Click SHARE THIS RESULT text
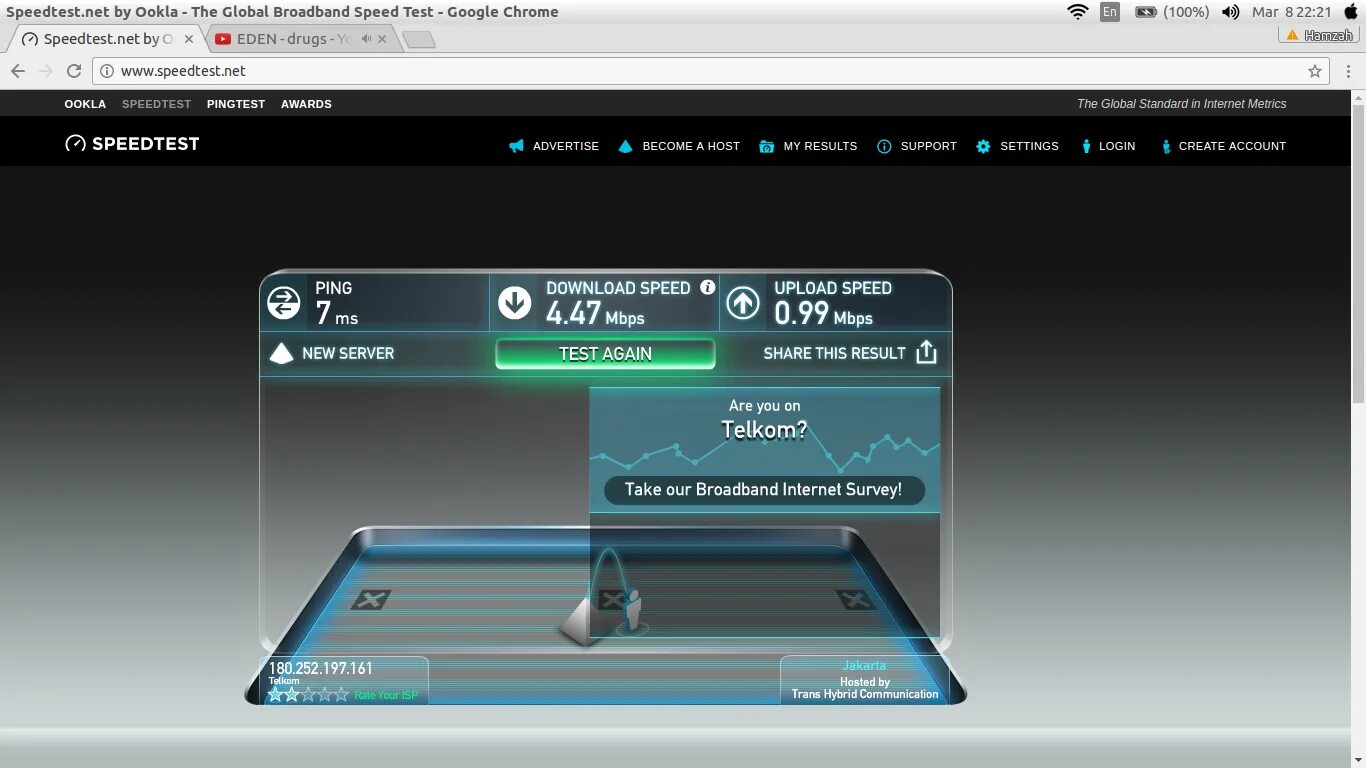This screenshot has width=1366, height=768. point(834,353)
